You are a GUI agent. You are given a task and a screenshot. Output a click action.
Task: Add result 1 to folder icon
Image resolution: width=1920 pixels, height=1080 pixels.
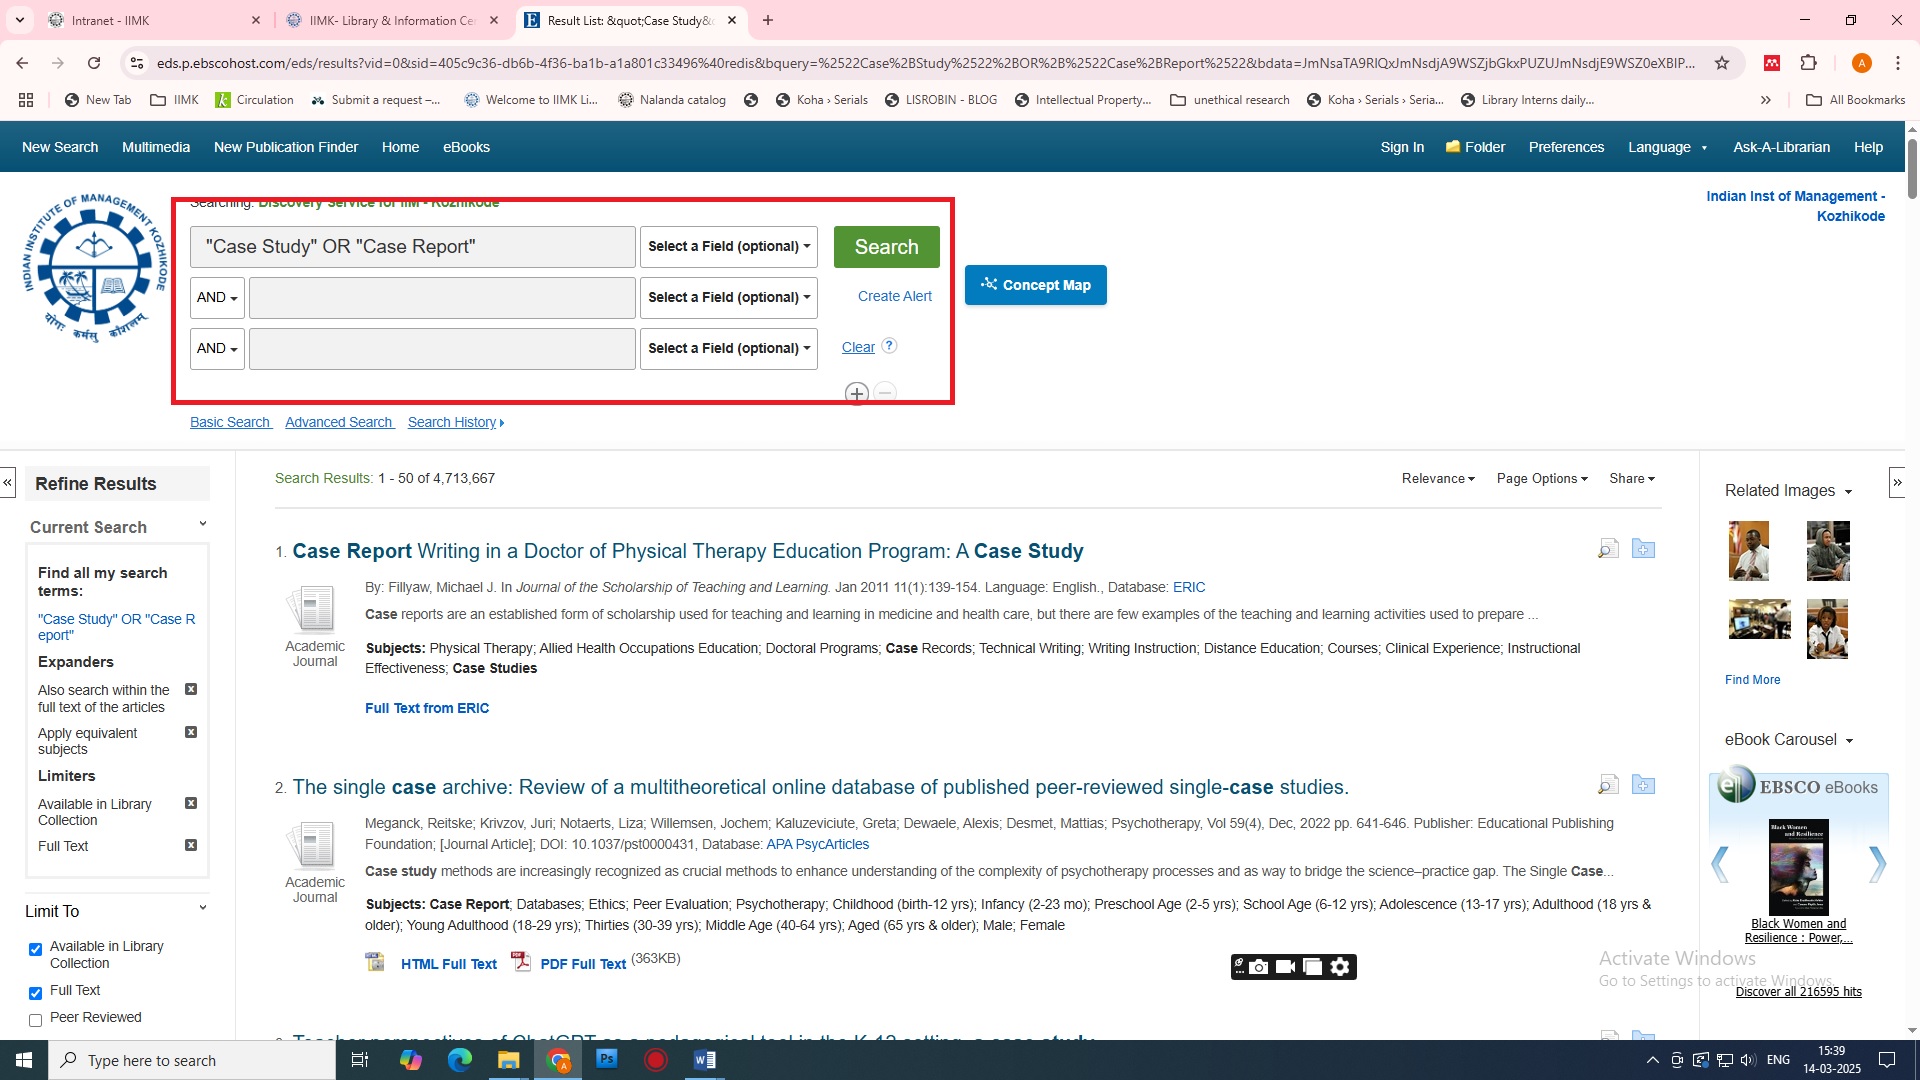[x=1643, y=549]
